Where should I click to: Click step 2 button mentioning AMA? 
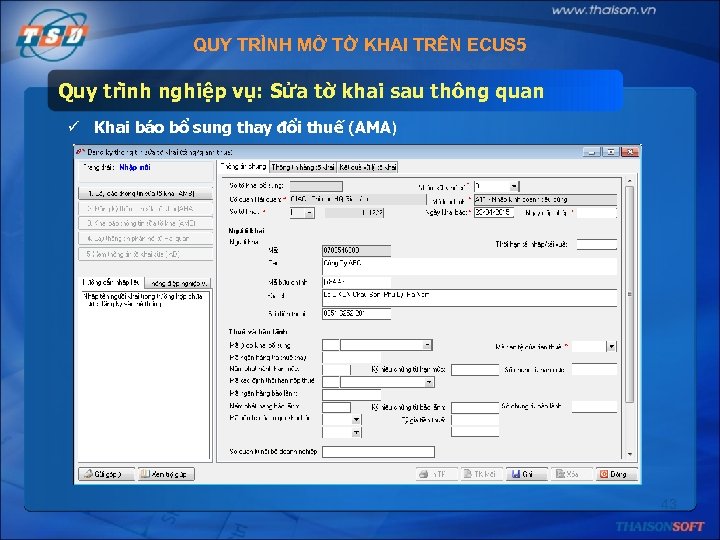pos(146,208)
